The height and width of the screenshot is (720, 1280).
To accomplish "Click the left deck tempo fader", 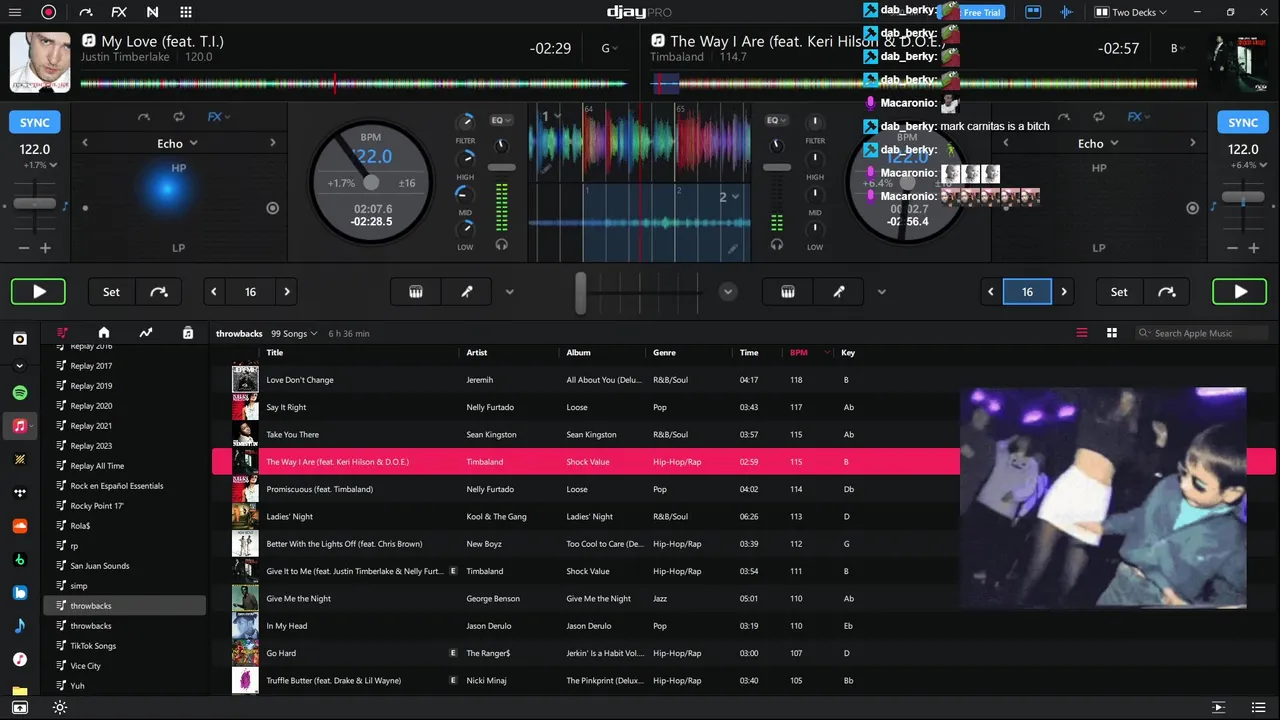I will tap(35, 203).
